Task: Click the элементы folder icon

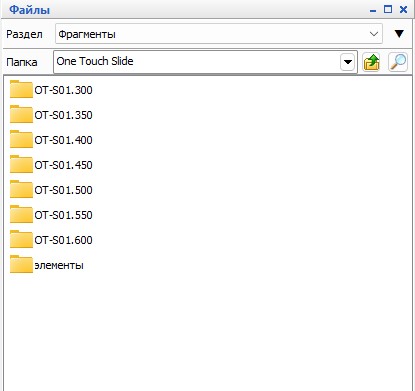Action: (x=21, y=265)
